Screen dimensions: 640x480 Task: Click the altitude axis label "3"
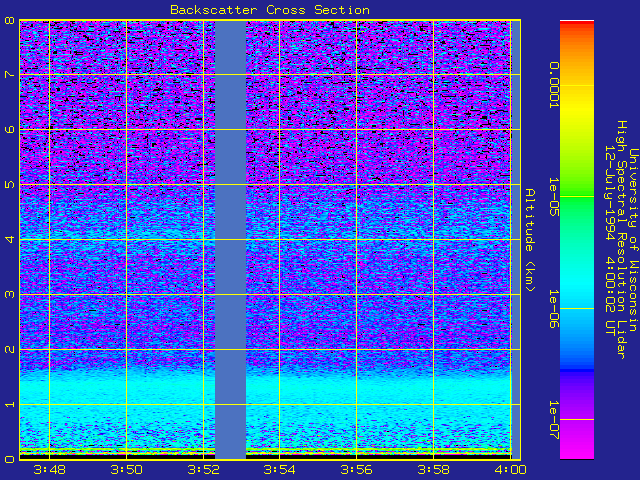(9, 294)
